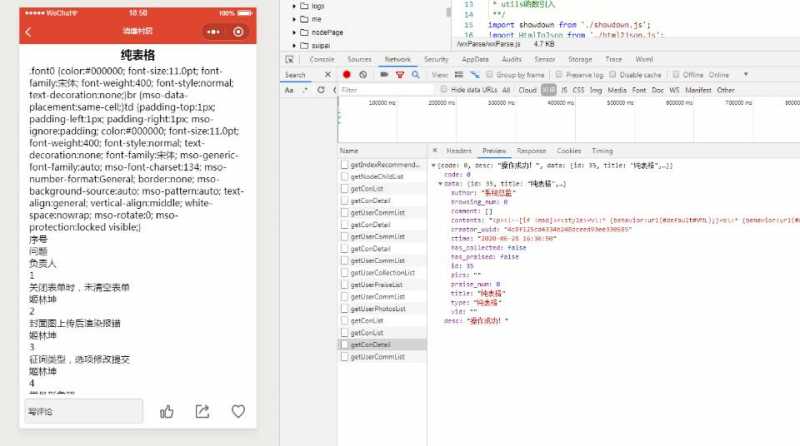Click the magnifier search icon in the Network toolbar

coord(416,75)
